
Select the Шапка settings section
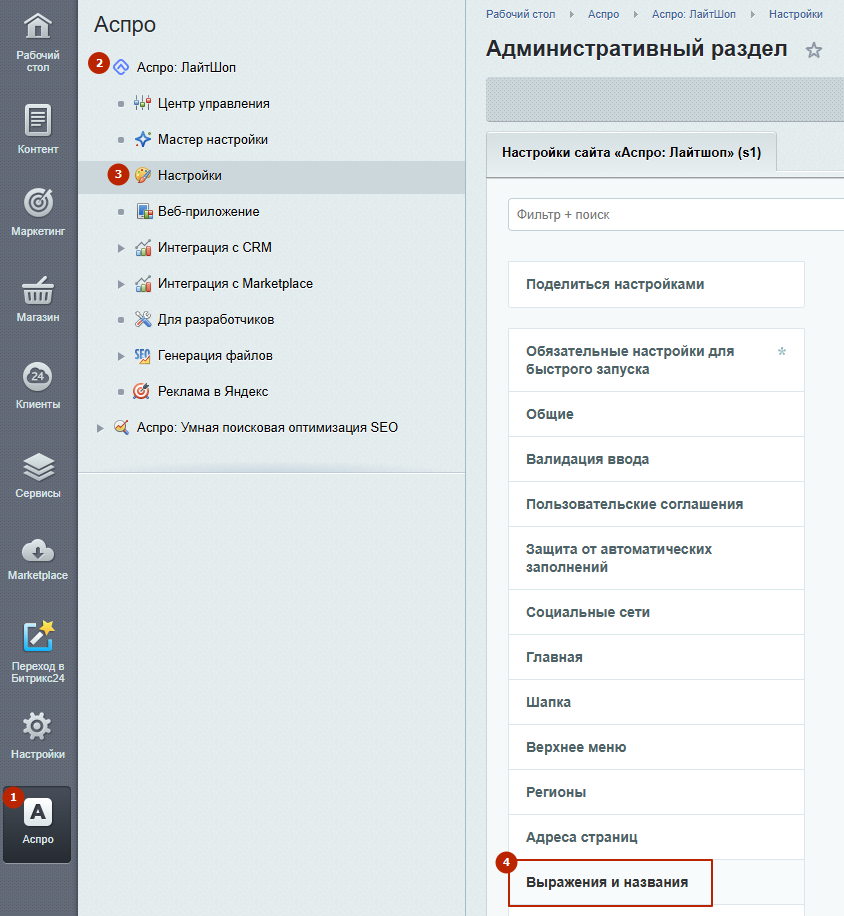click(656, 702)
